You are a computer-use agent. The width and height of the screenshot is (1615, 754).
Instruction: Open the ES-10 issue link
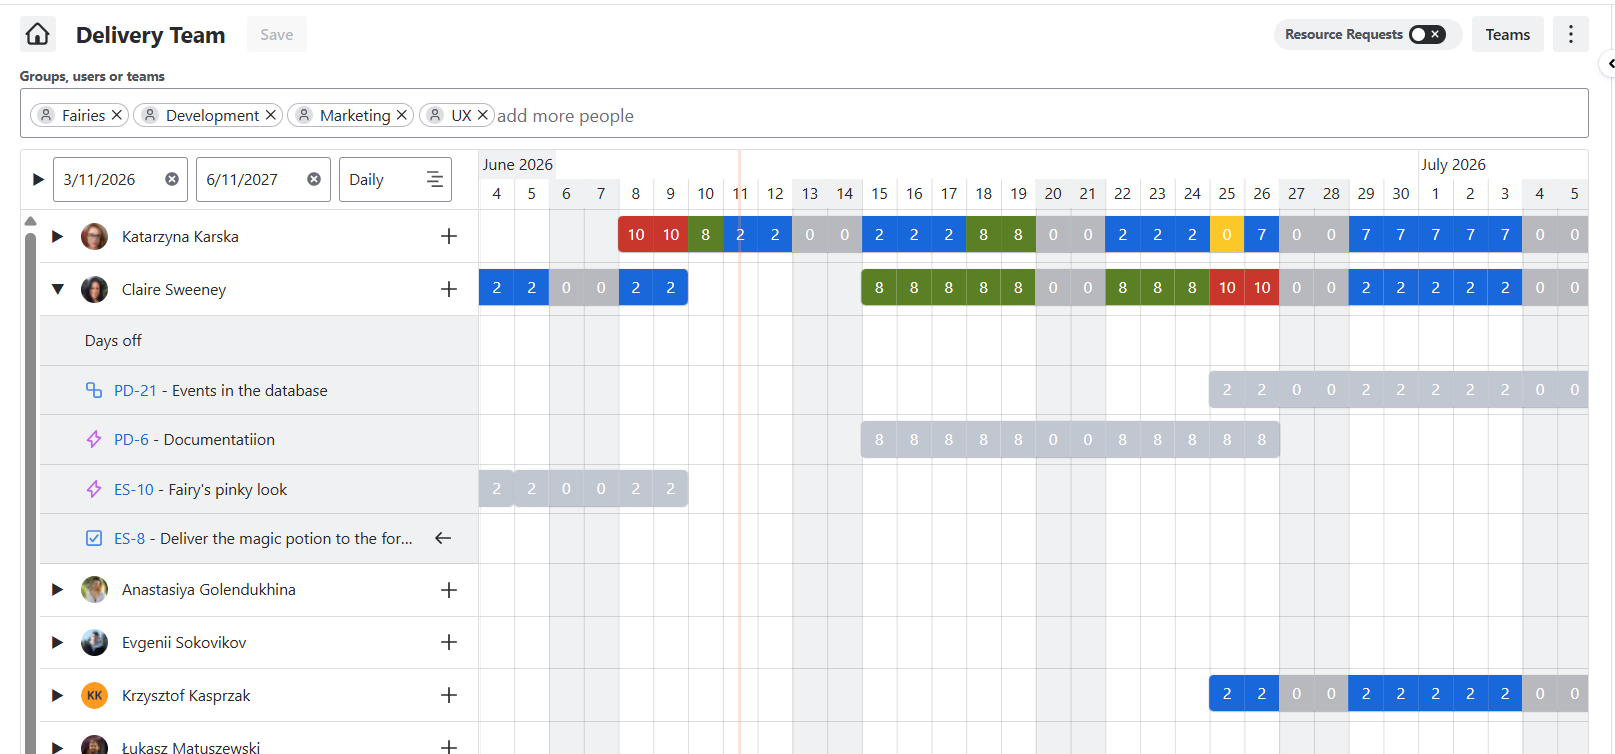[x=134, y=489]
